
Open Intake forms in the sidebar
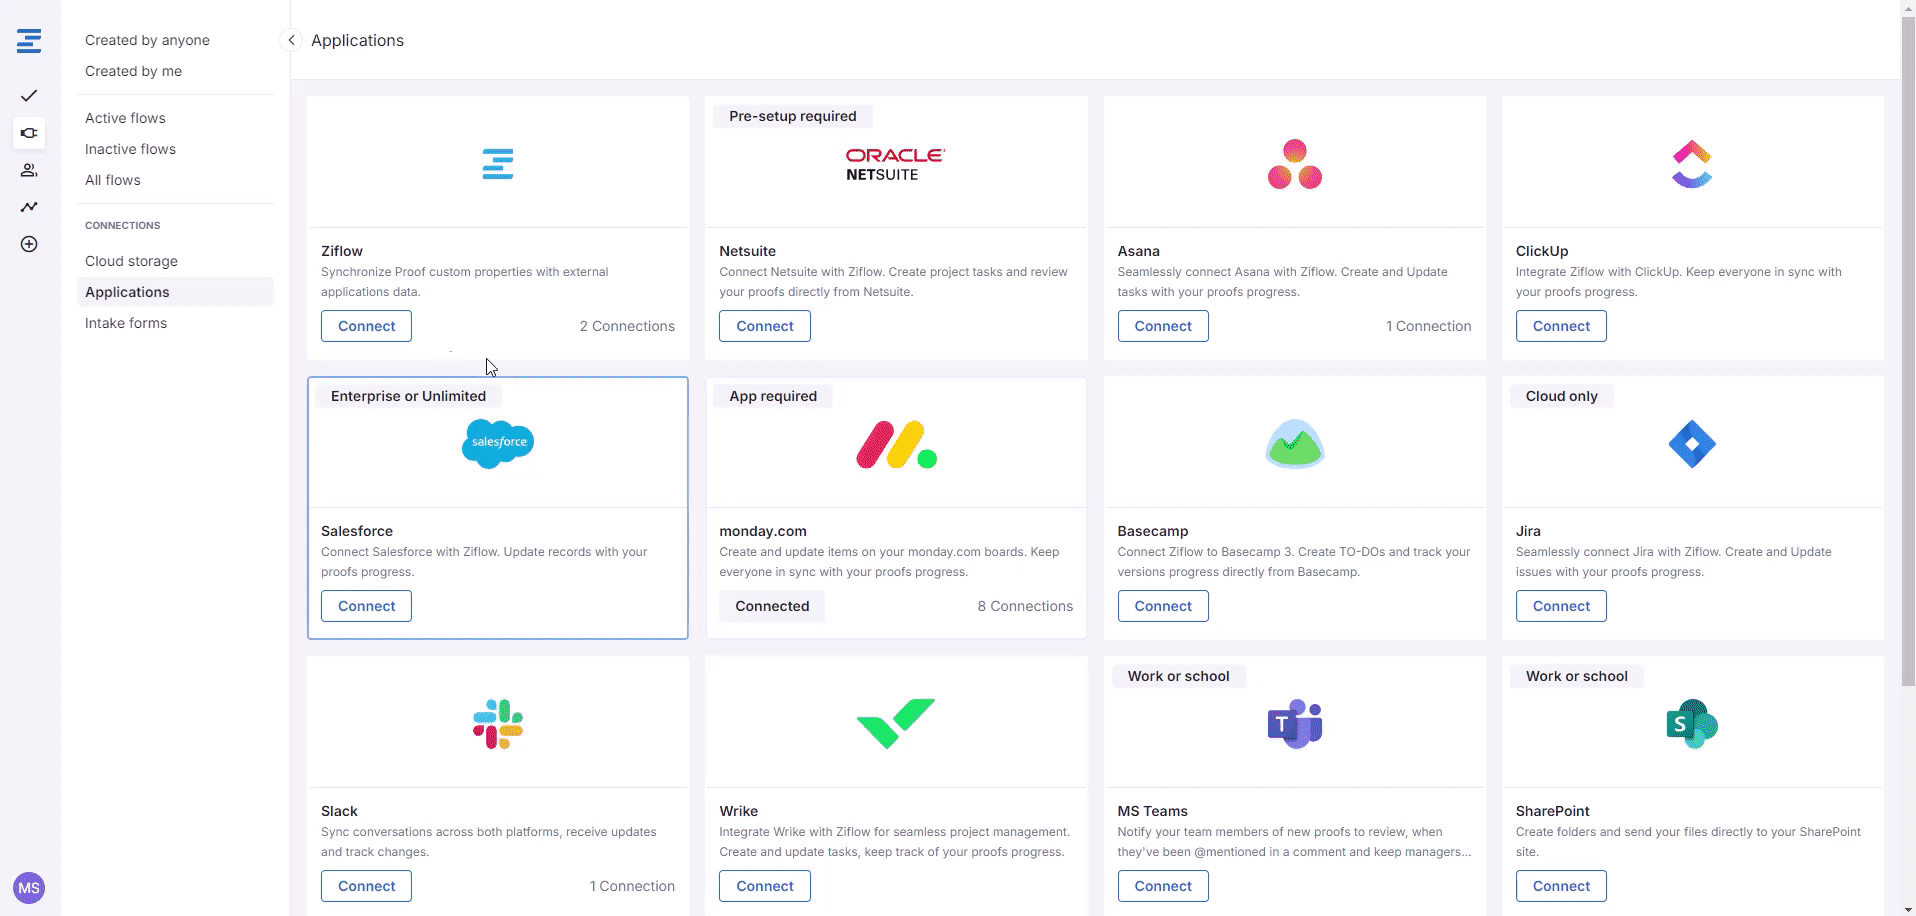126,323
